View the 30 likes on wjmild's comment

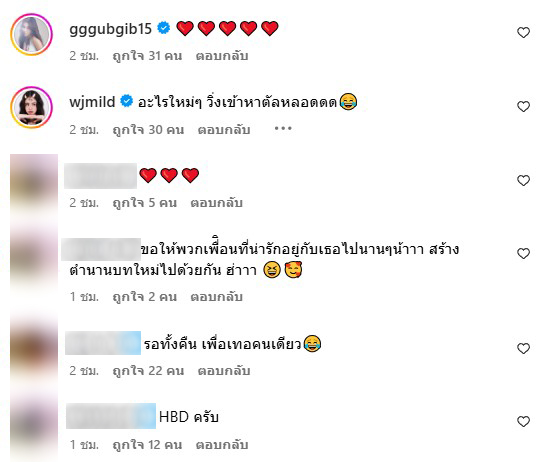point(148,130)
